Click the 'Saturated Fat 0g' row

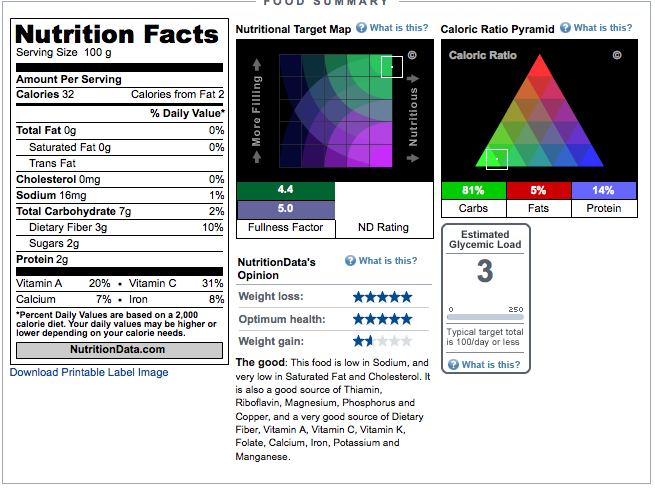120,147
